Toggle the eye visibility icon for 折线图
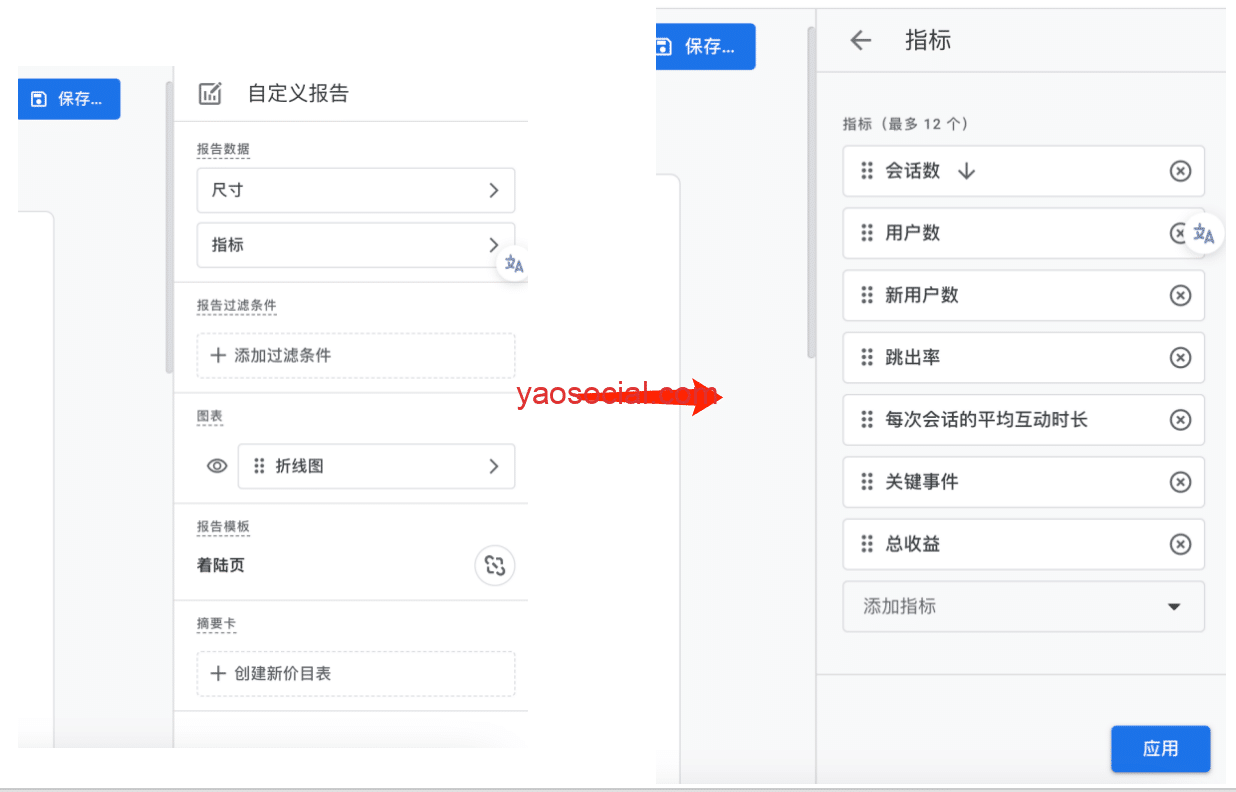 (217, 466)
